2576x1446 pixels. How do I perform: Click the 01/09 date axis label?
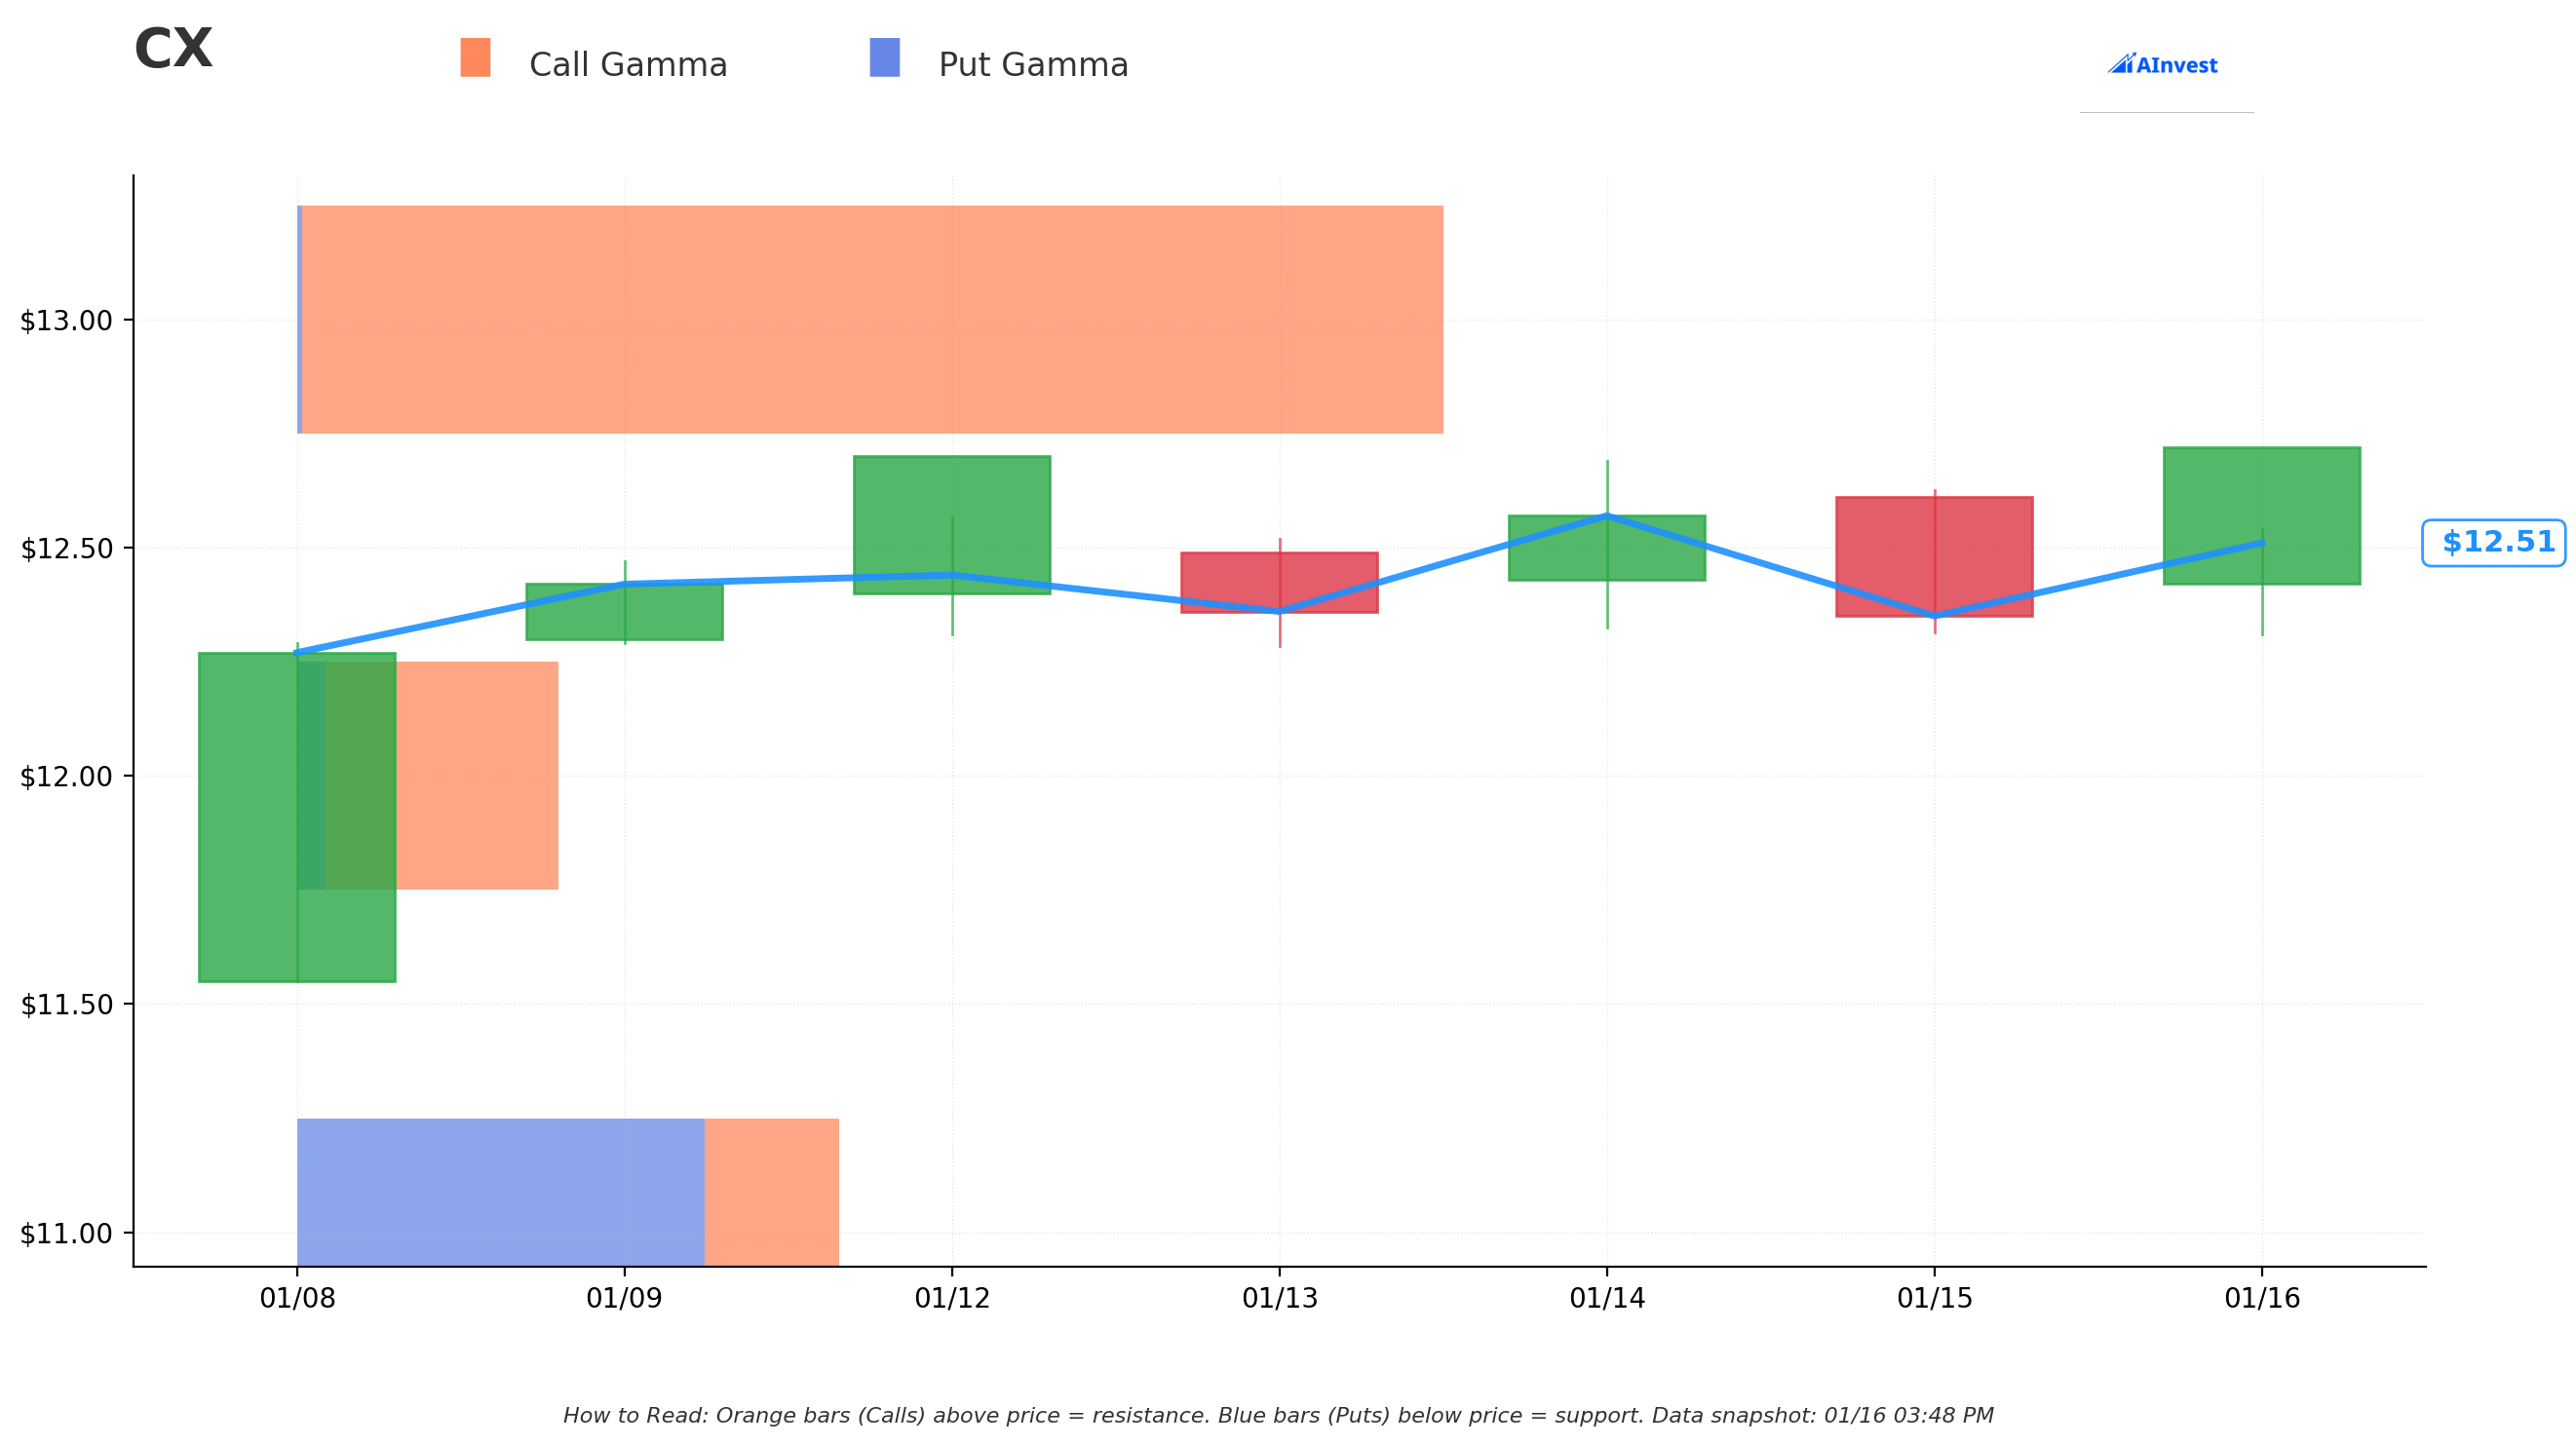click(x=624, y=1298)
